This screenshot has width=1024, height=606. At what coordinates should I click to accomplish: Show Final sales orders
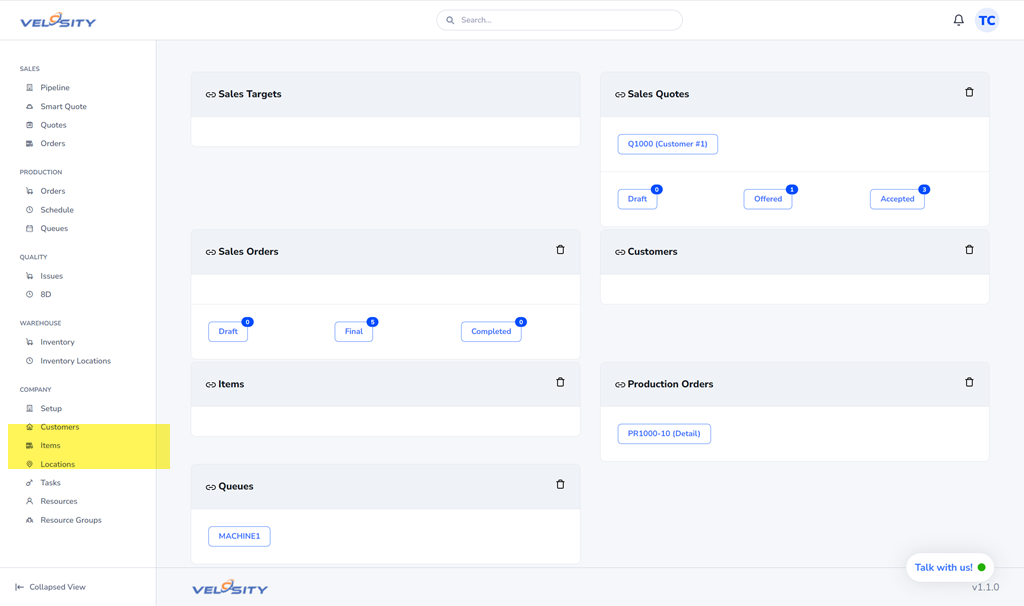pos(353,331)
